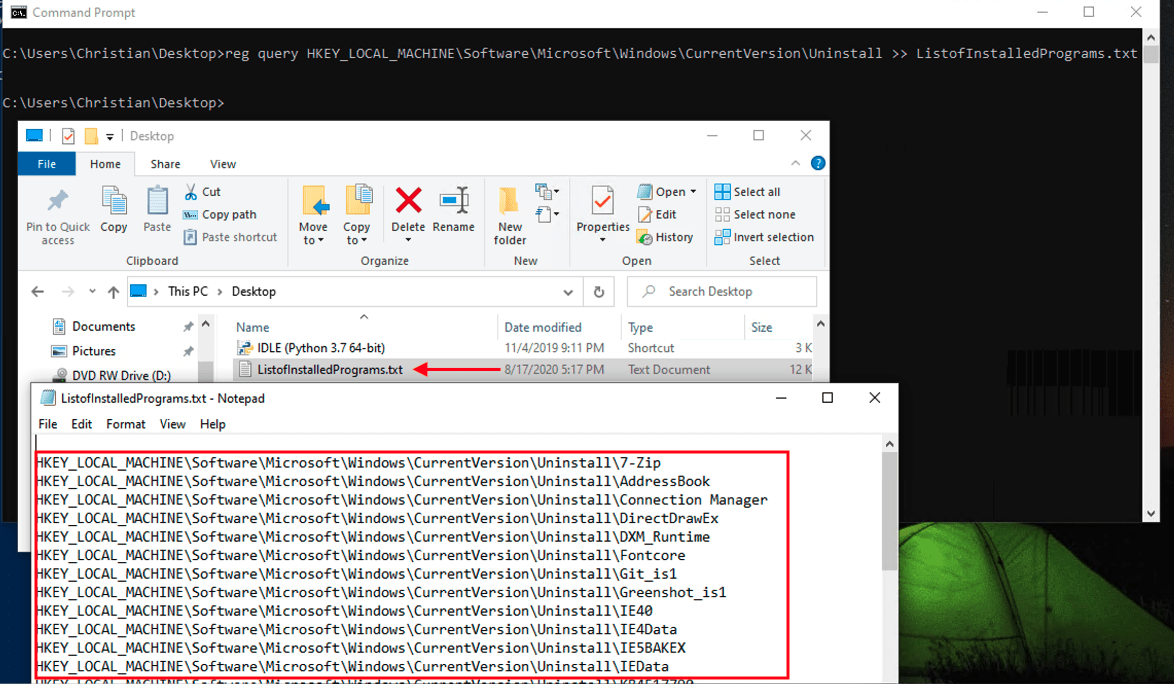This screenshot has width=1174, height=684.
Task: Click the 7-Zip registry line in Notepad
Action: [x=348, y=462]
